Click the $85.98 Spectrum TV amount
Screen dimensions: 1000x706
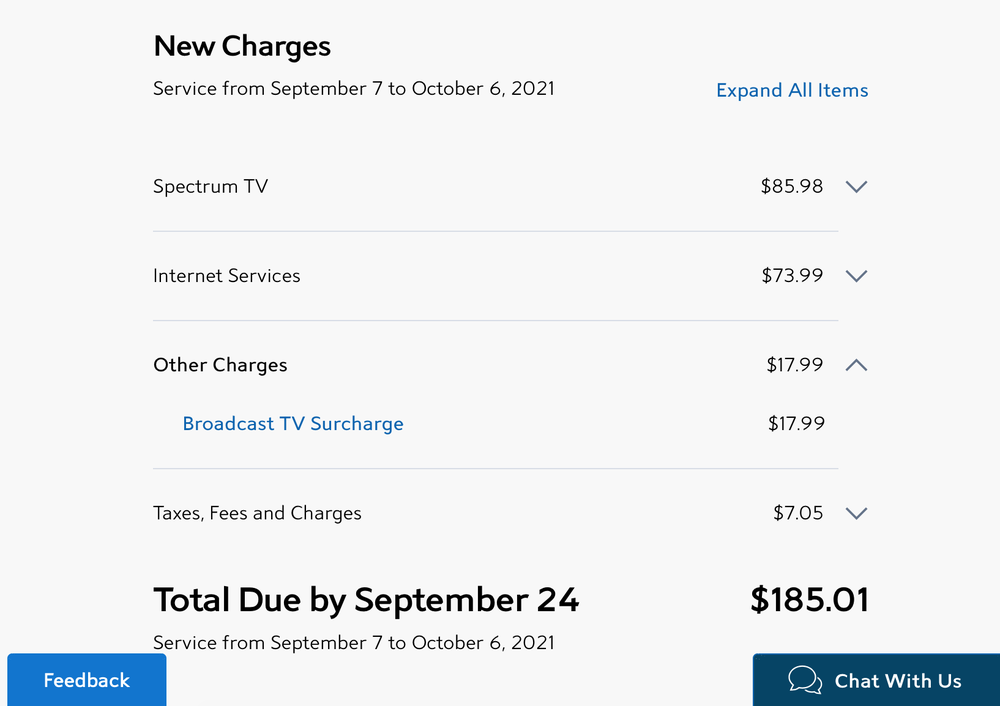791,186
